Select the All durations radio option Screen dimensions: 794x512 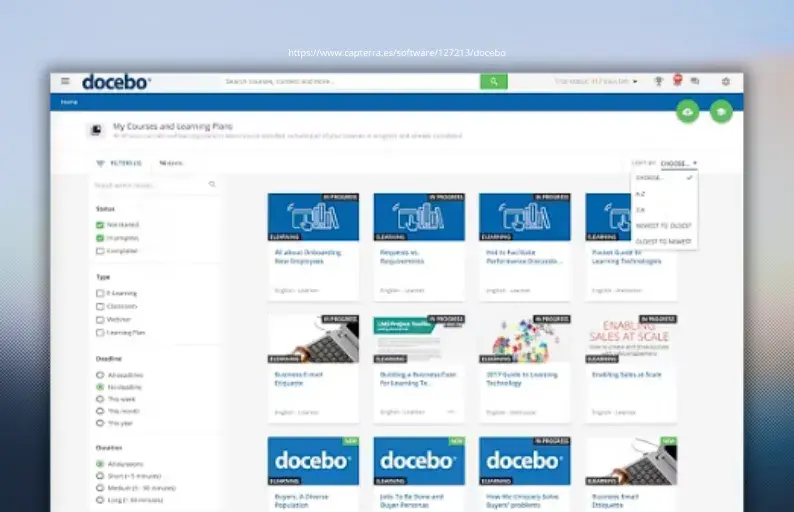click(100, 464)
